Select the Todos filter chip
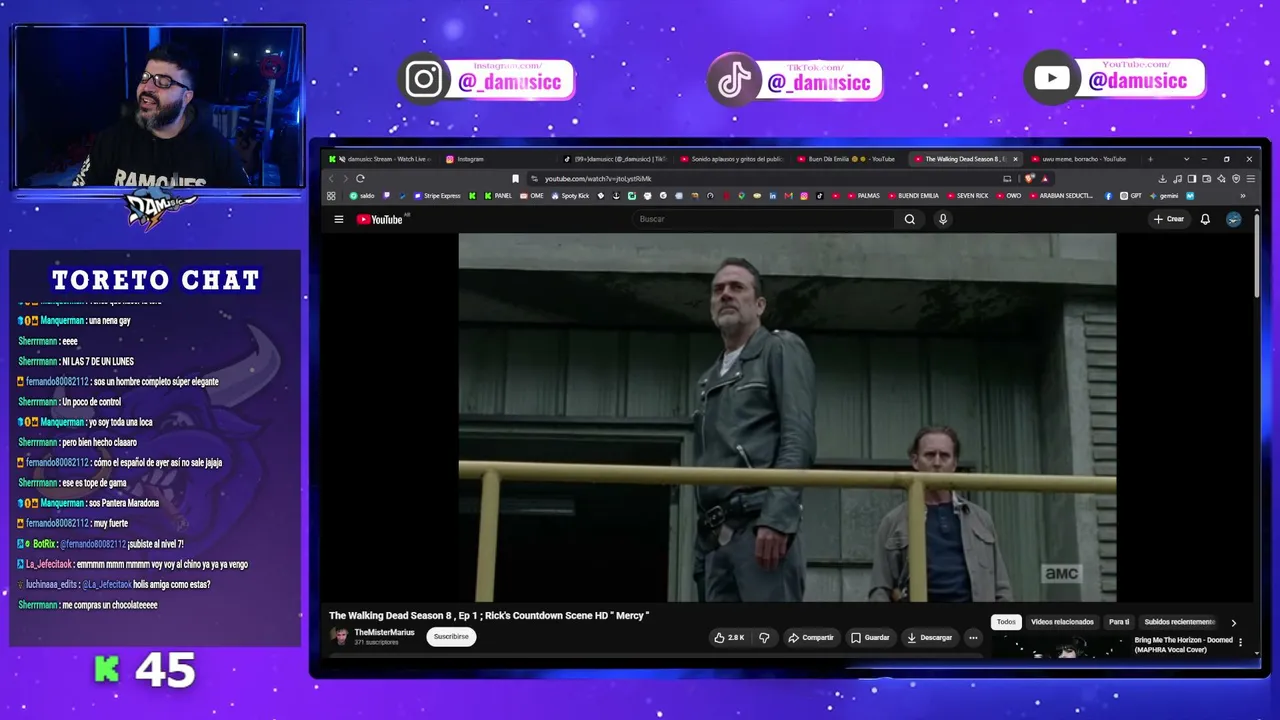 (x=1006, y=622)
